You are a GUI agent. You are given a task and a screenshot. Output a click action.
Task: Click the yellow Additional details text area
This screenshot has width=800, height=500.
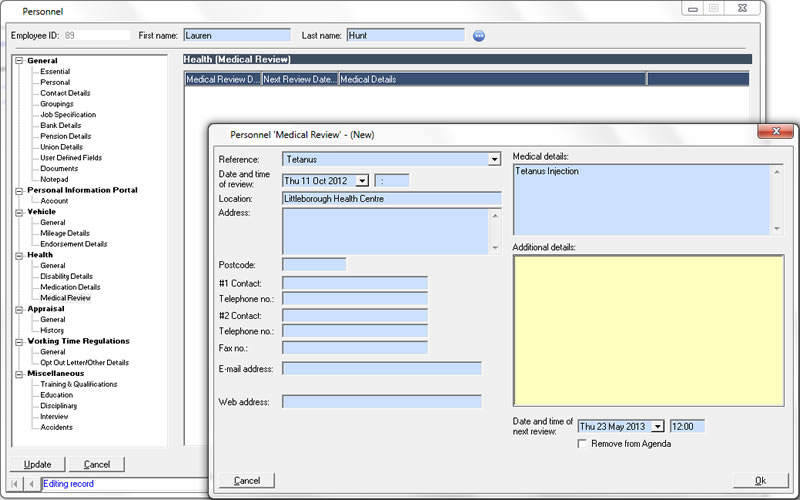[647, 330]
